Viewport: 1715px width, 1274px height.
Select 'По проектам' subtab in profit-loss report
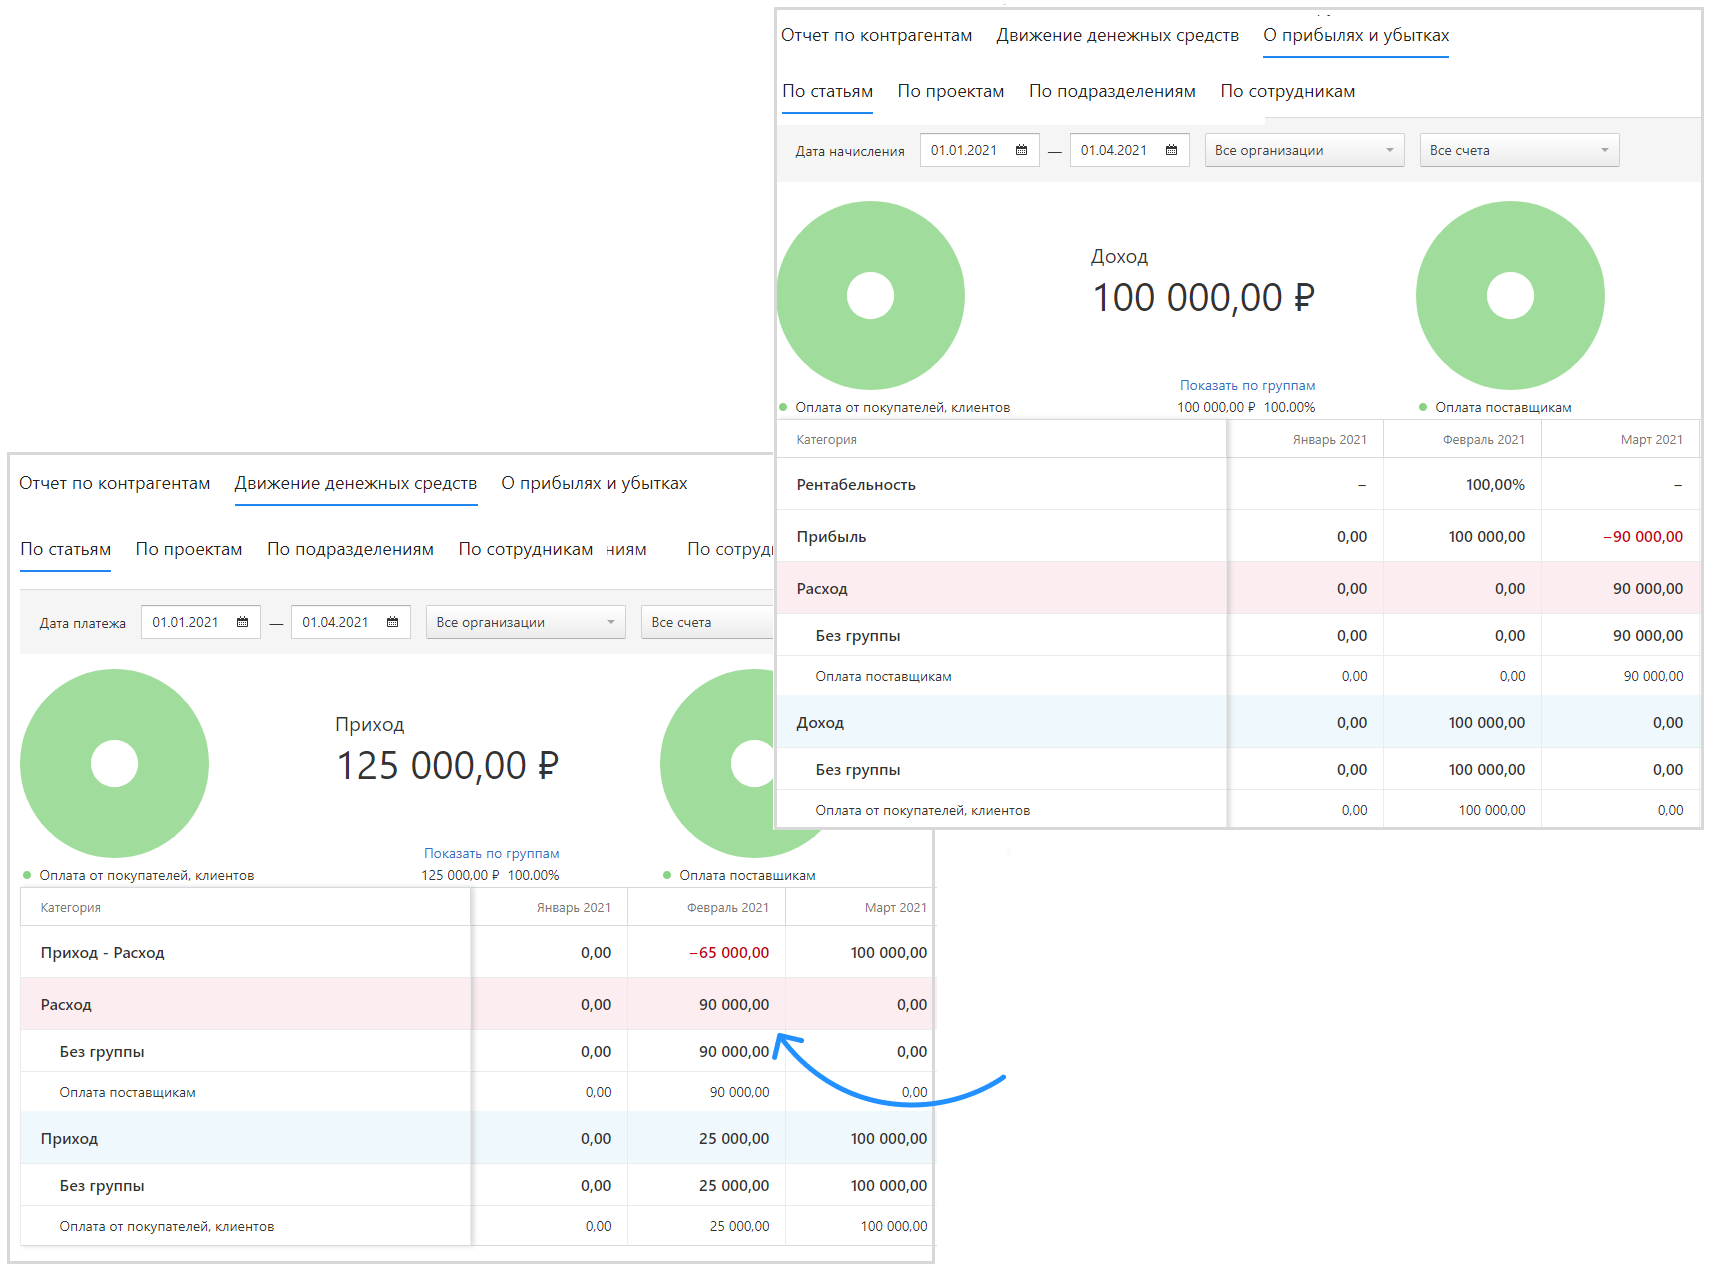click(x=950, y=91)
